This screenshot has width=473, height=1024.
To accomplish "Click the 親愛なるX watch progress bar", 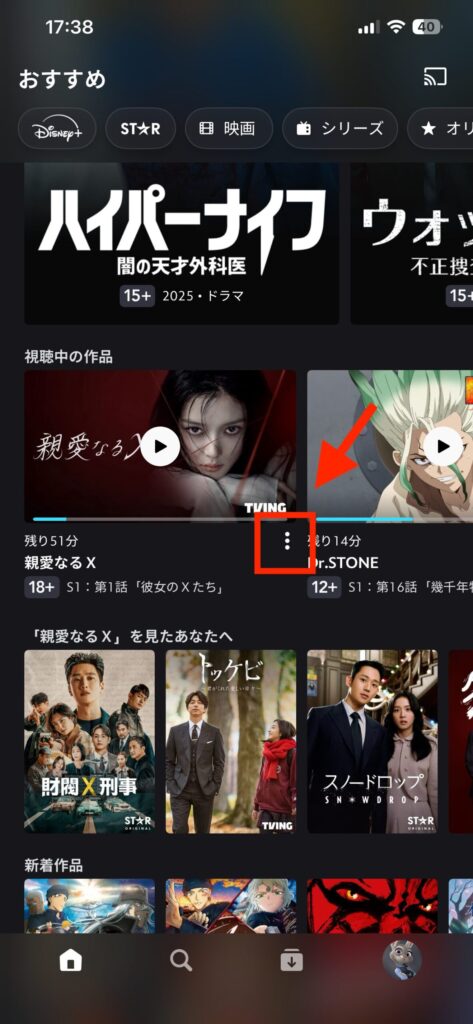I will click(x=160, y=519).
